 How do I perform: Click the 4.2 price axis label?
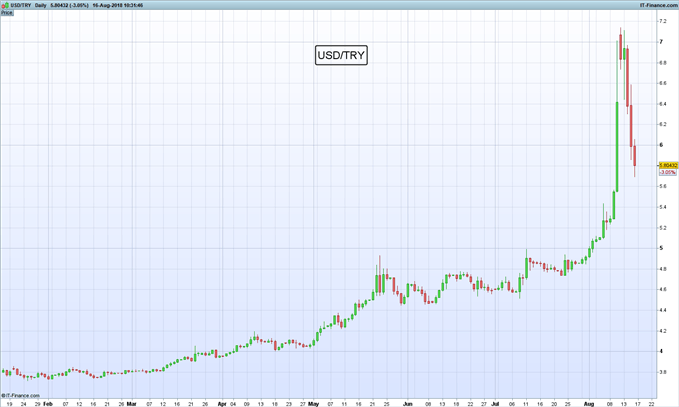(663, 331)
